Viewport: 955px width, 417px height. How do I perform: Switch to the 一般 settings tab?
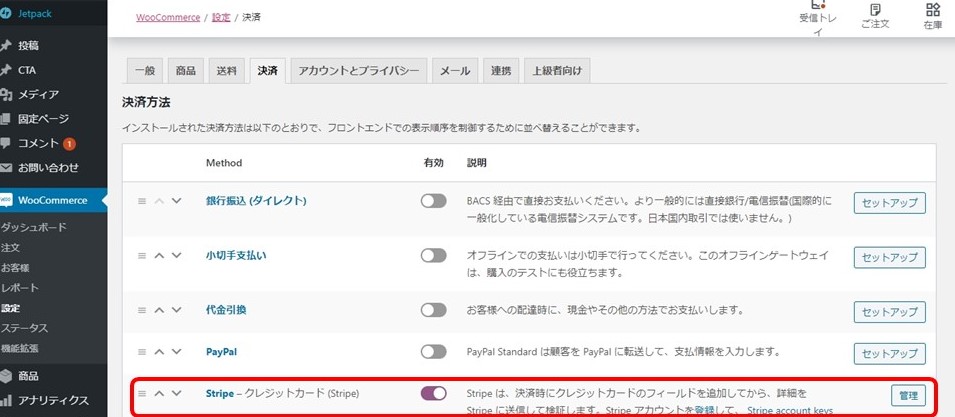[145, 71]
